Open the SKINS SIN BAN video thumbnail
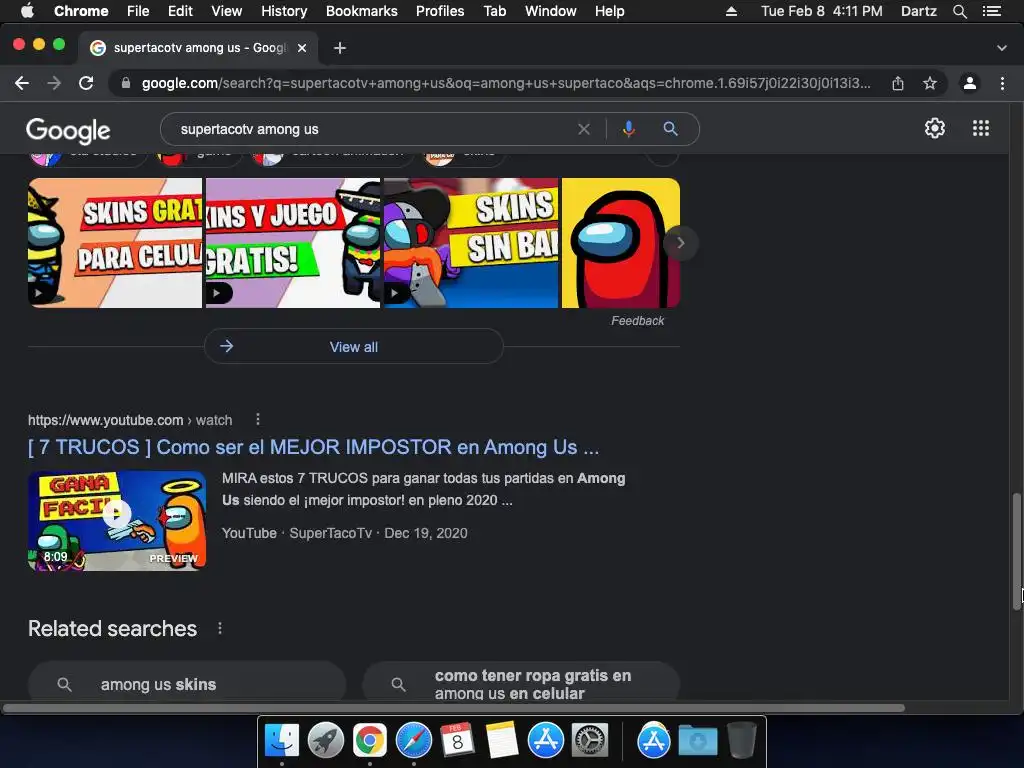Image resolution: width=1024 pixels, height=768 pixels. (x=471, y=243)
